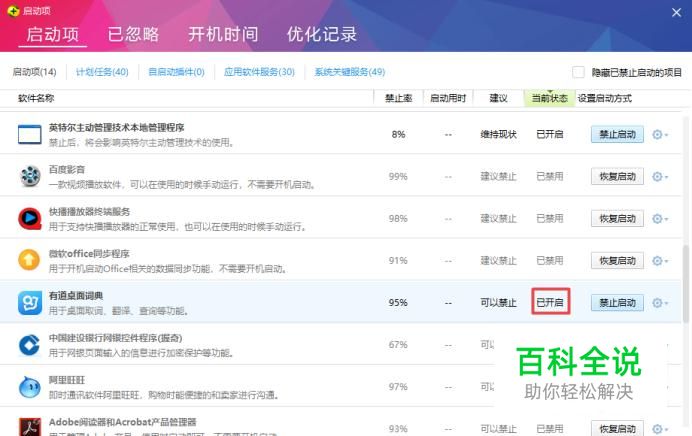
Task: Select the 计划任务(40) sub-tab
Action: (x=102, y=72)
